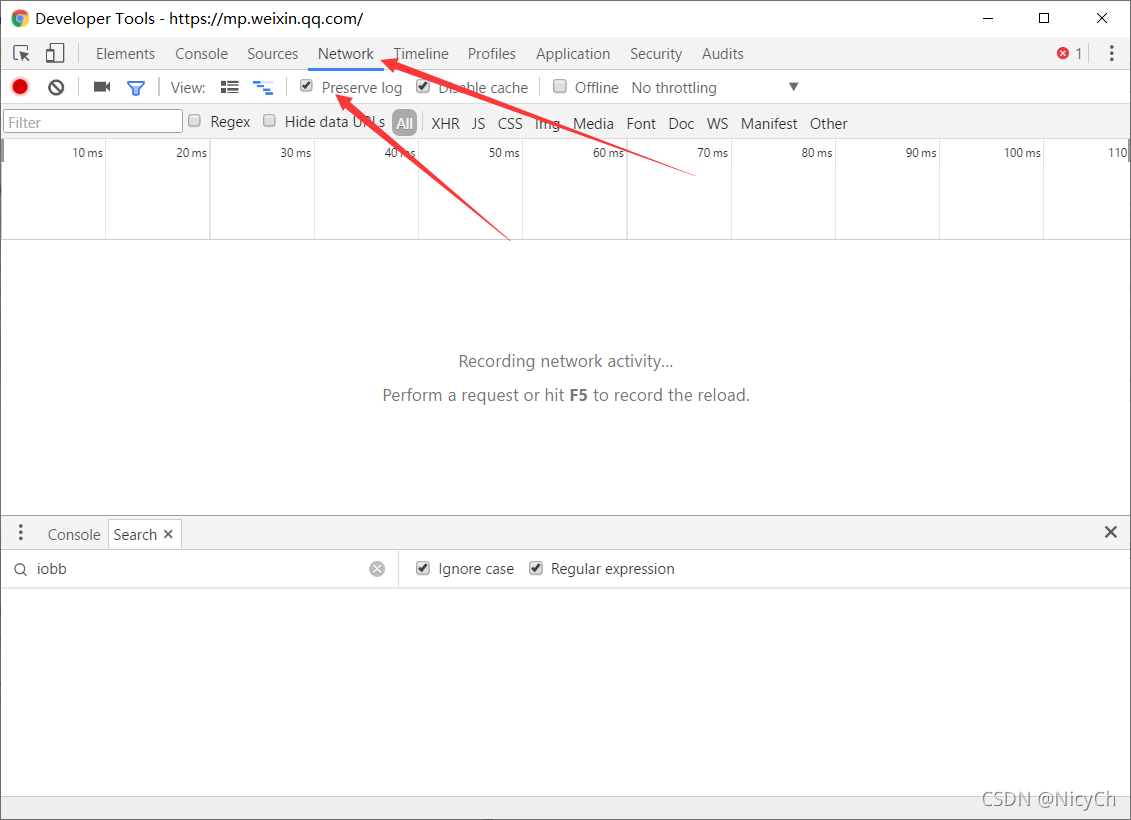Switch to large request rows view icon
The height and width of the screenshot is (820, 1131).
(x=229, y=87)
